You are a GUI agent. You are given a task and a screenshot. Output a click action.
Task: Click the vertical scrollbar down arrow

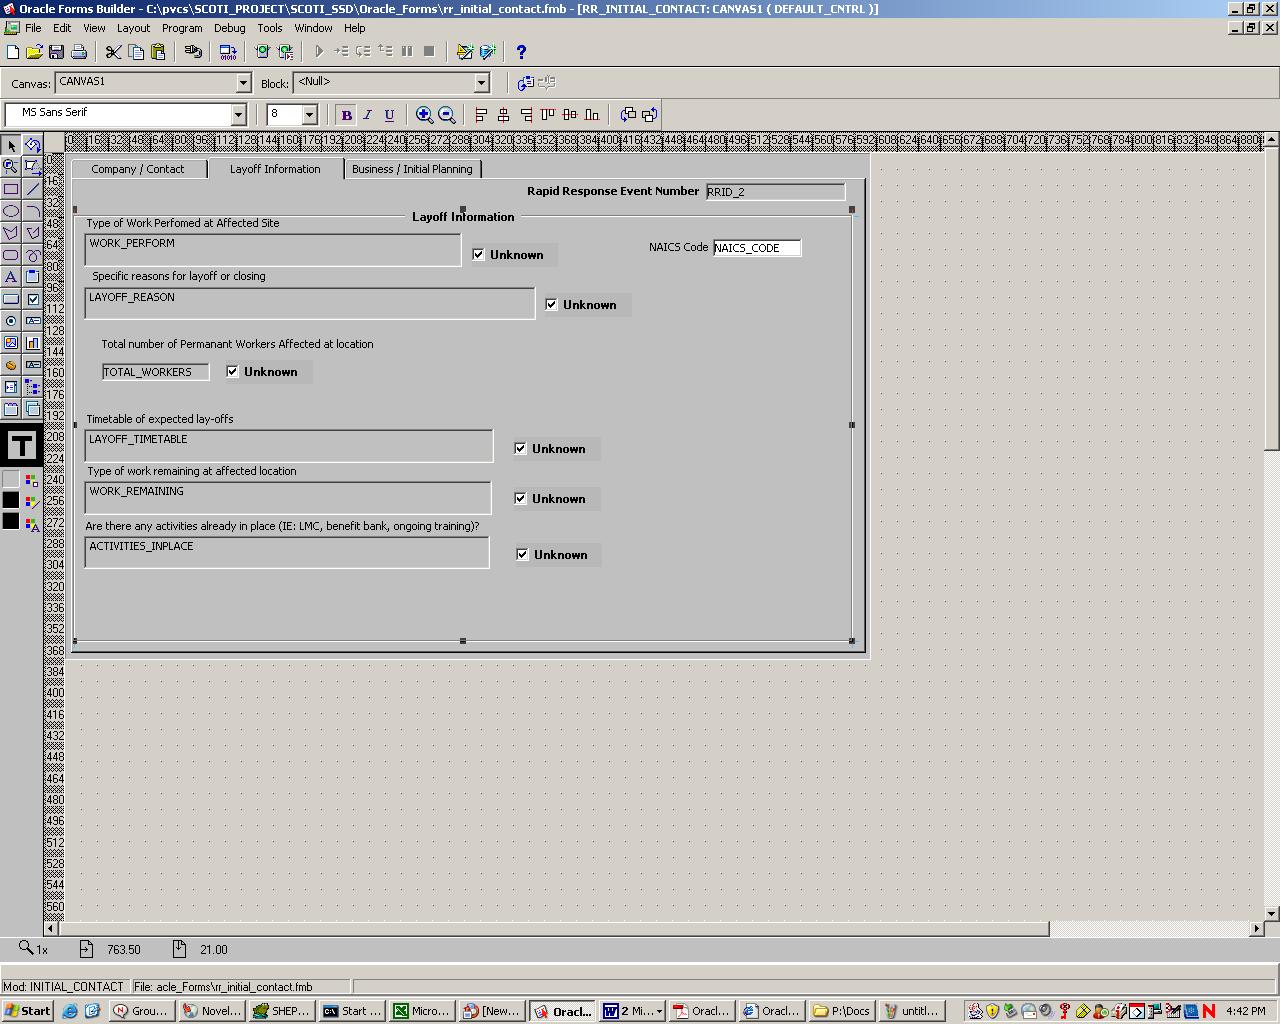[1271, 913]
